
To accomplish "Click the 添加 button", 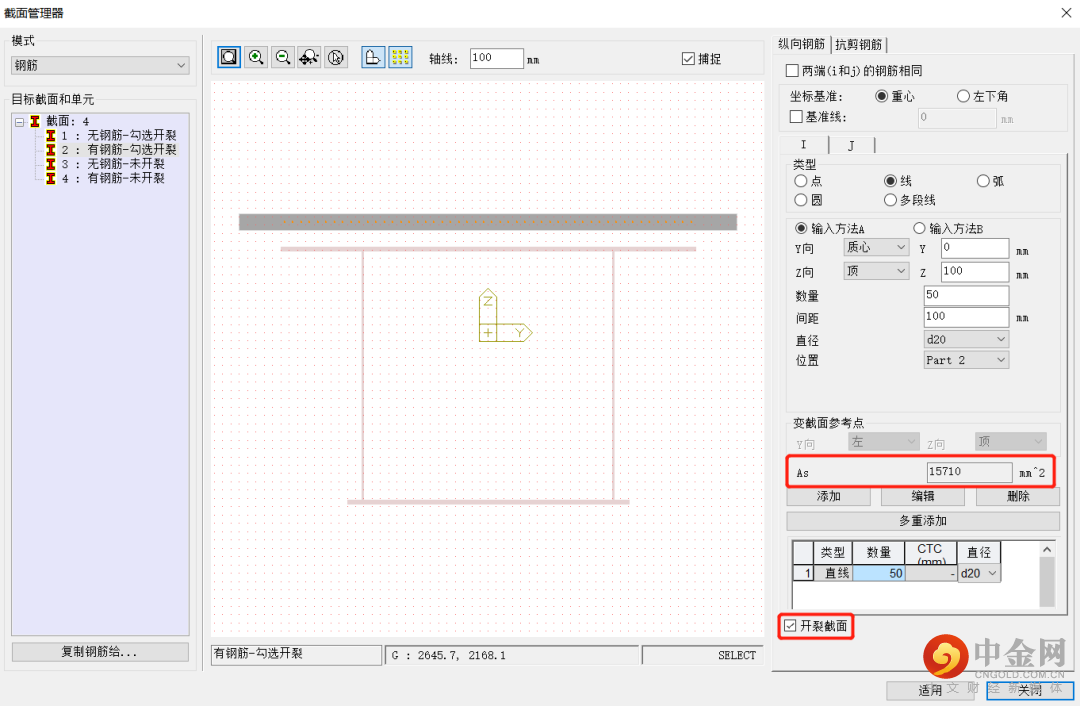I will [829, 496].
